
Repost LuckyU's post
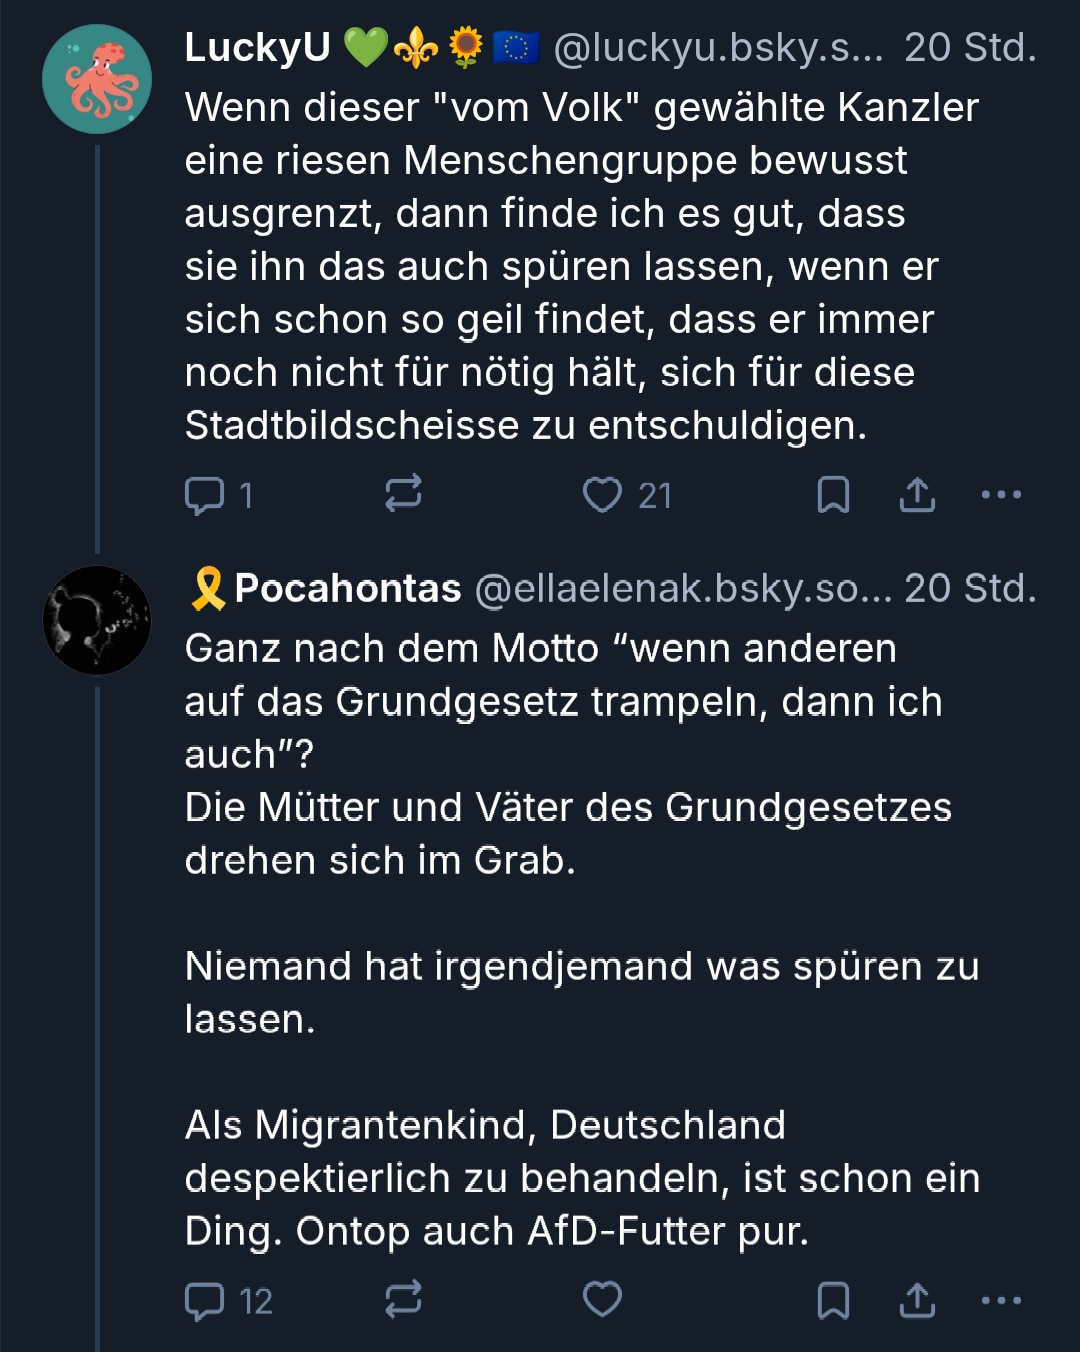tap(403, 494)
